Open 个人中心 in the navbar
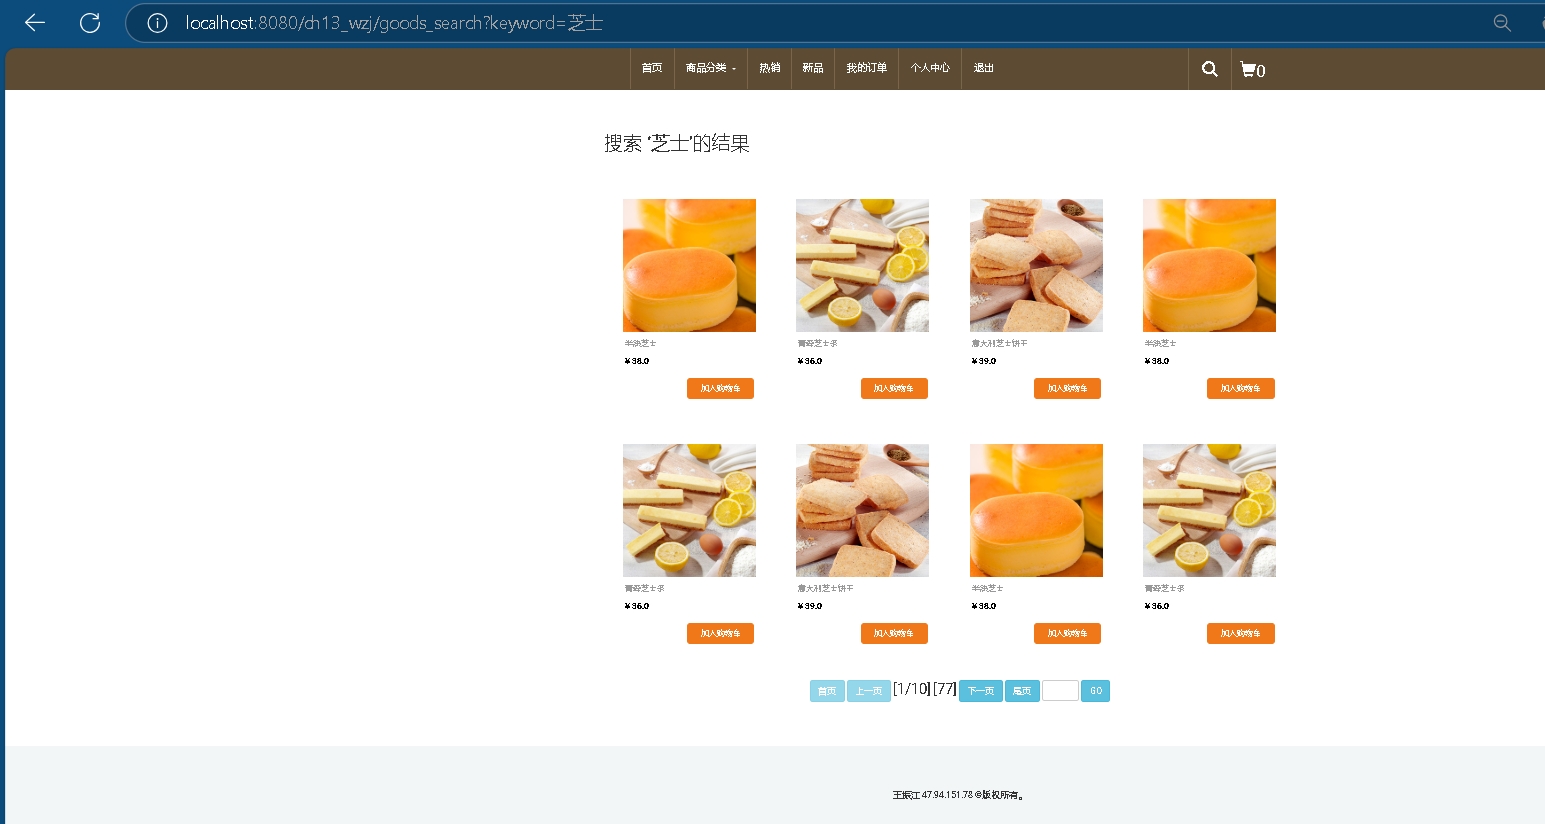This screenshot has width=1545, height=824. [929, 68]
